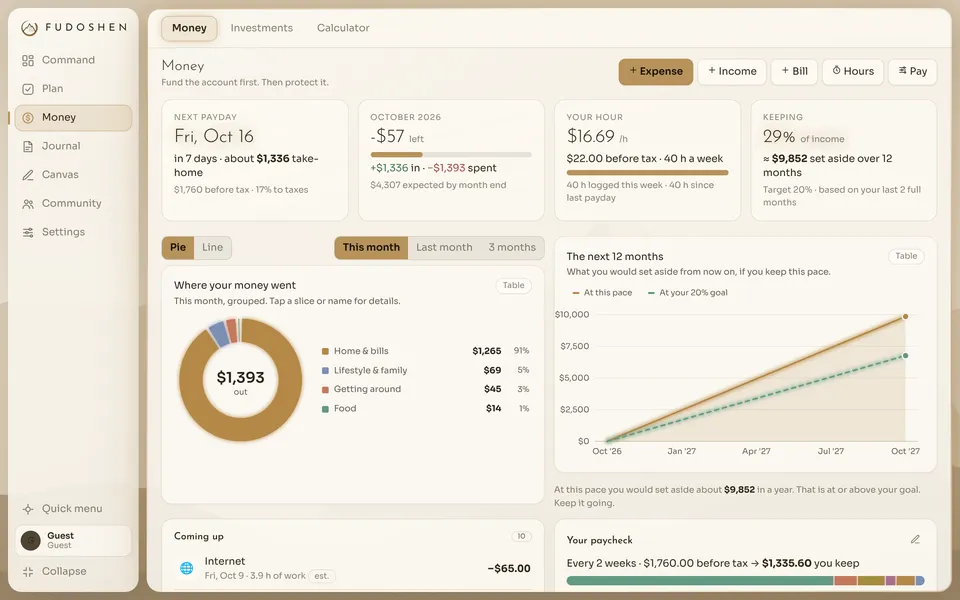Click the Lifestyle & family blue legend swatch
The width and height of the screenshot is (960, 600).
coord(325,370)
